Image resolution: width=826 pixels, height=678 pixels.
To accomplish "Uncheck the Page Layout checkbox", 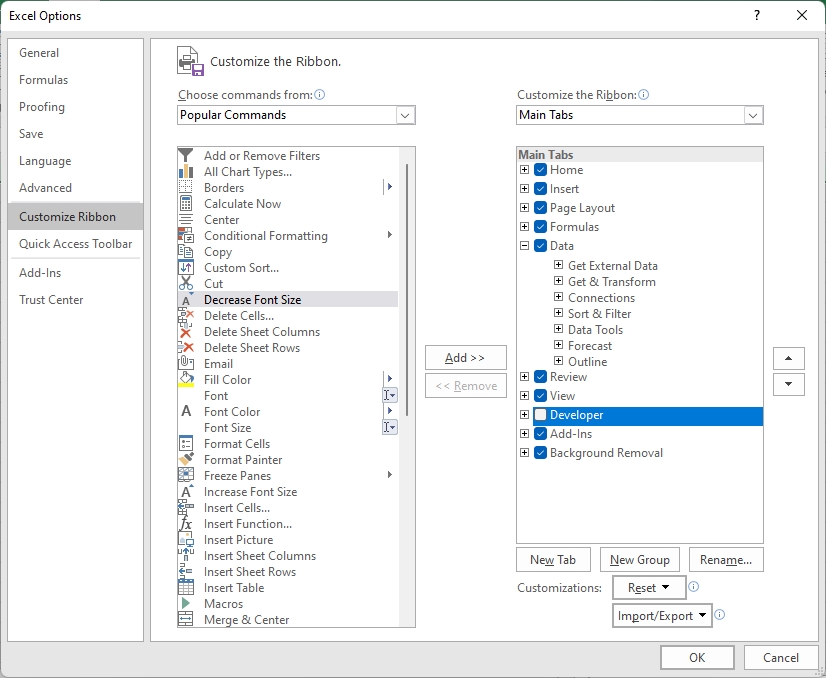I will point(540,208).
